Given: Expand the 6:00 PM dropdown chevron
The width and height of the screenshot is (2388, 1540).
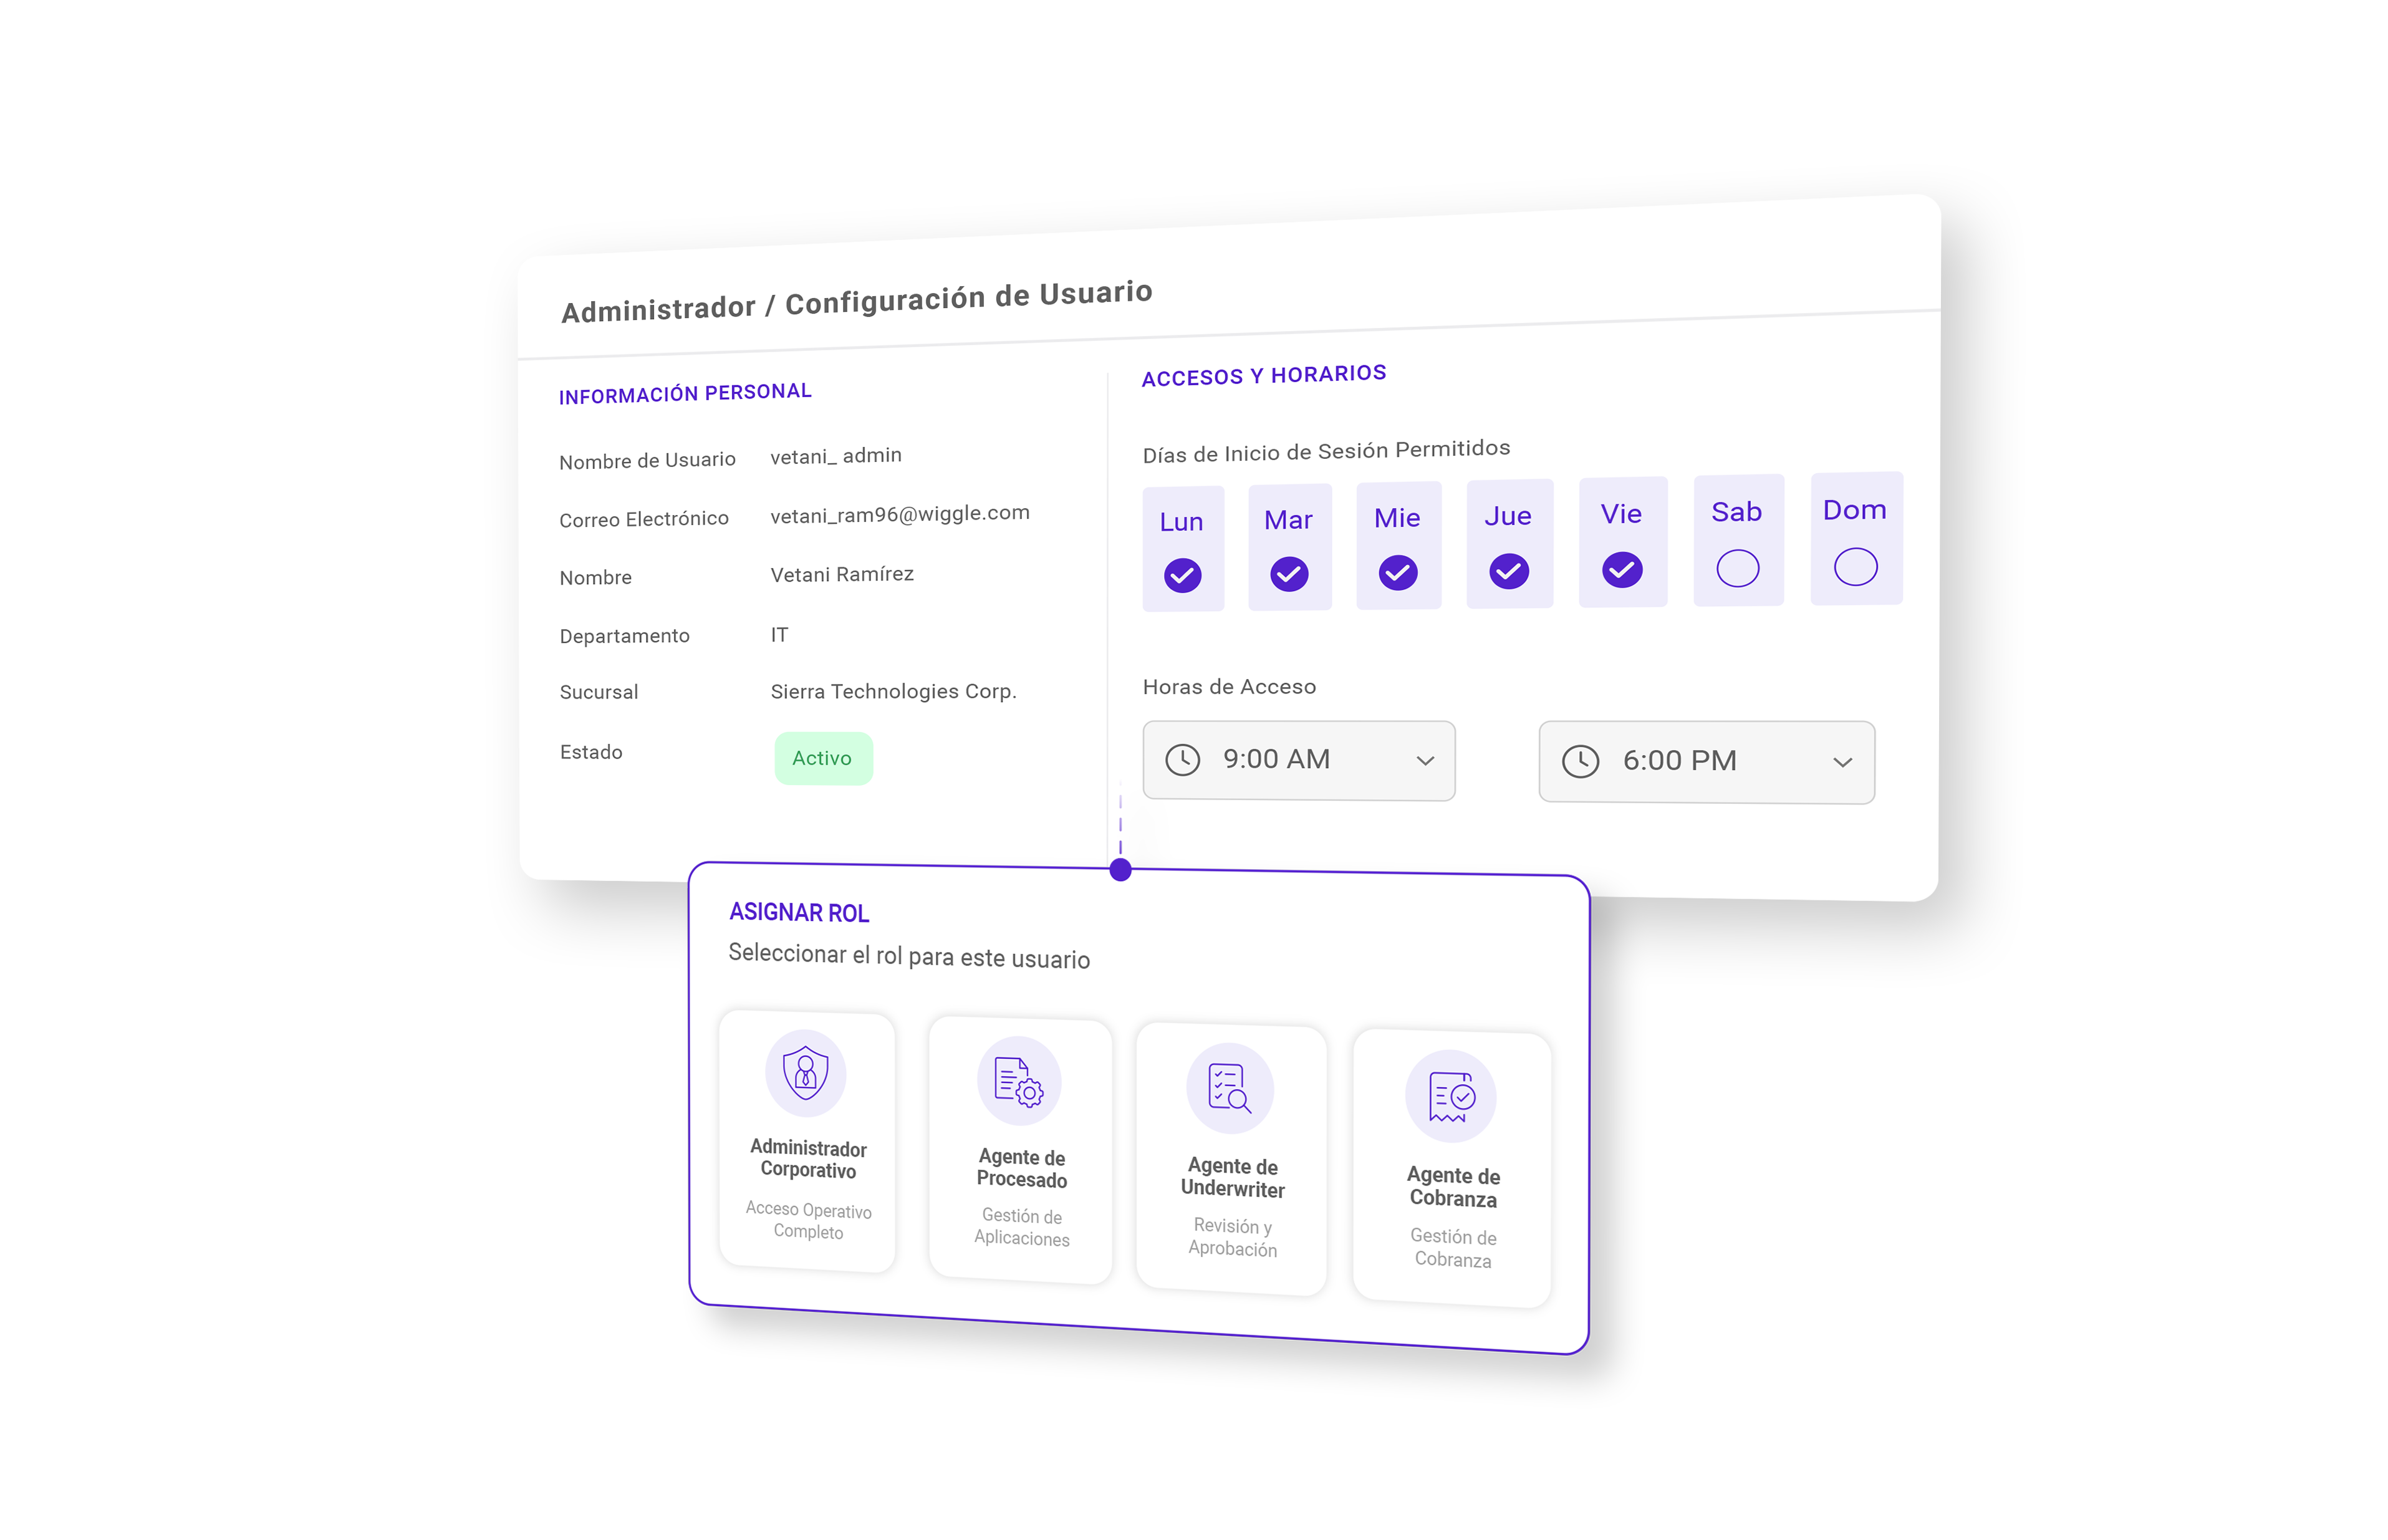Looking at the screenshot, I should pyautogui.click(x=1843, y=763).
